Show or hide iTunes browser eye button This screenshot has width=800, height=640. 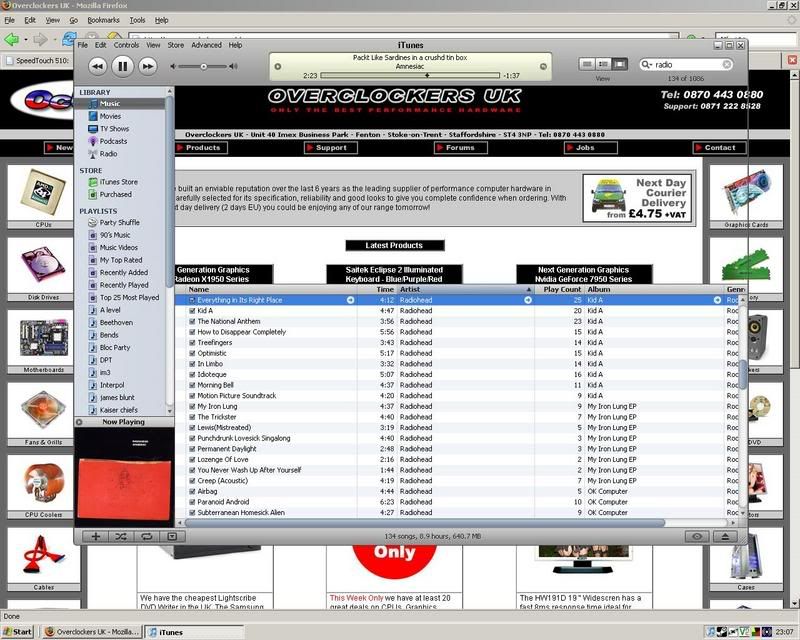coord(697,536)
